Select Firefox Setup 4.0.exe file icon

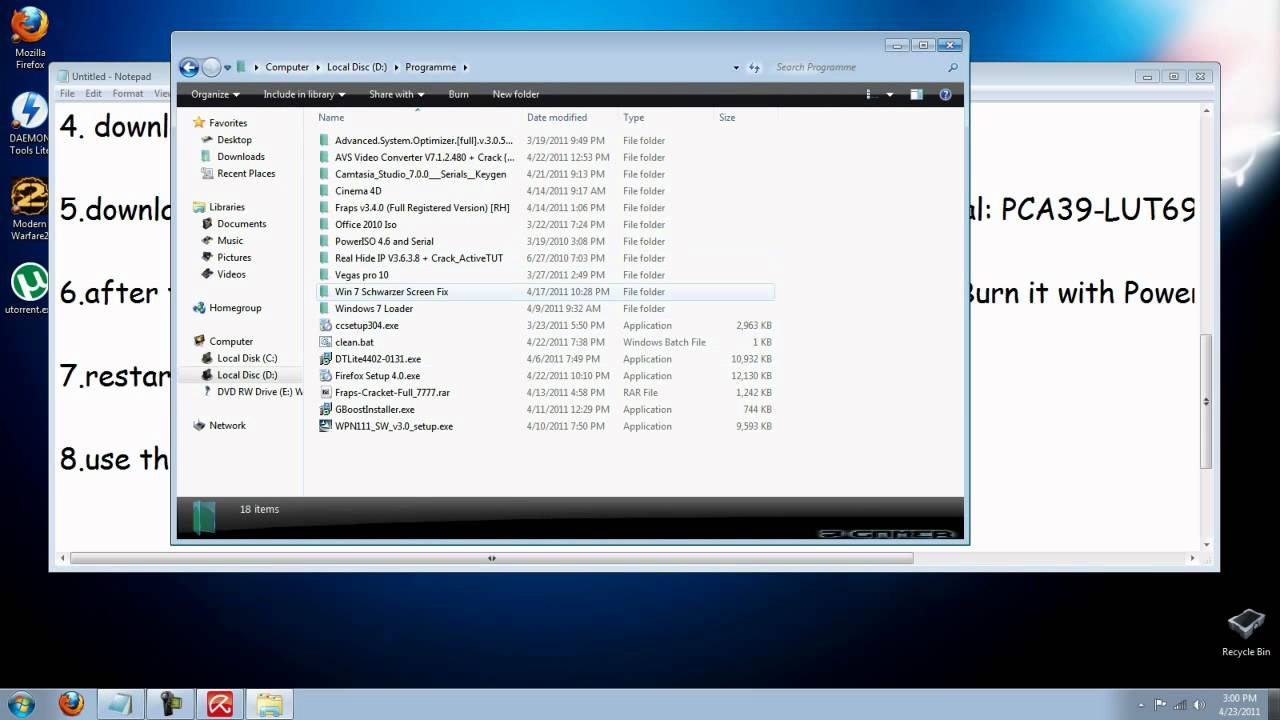(x=324, y=376)
